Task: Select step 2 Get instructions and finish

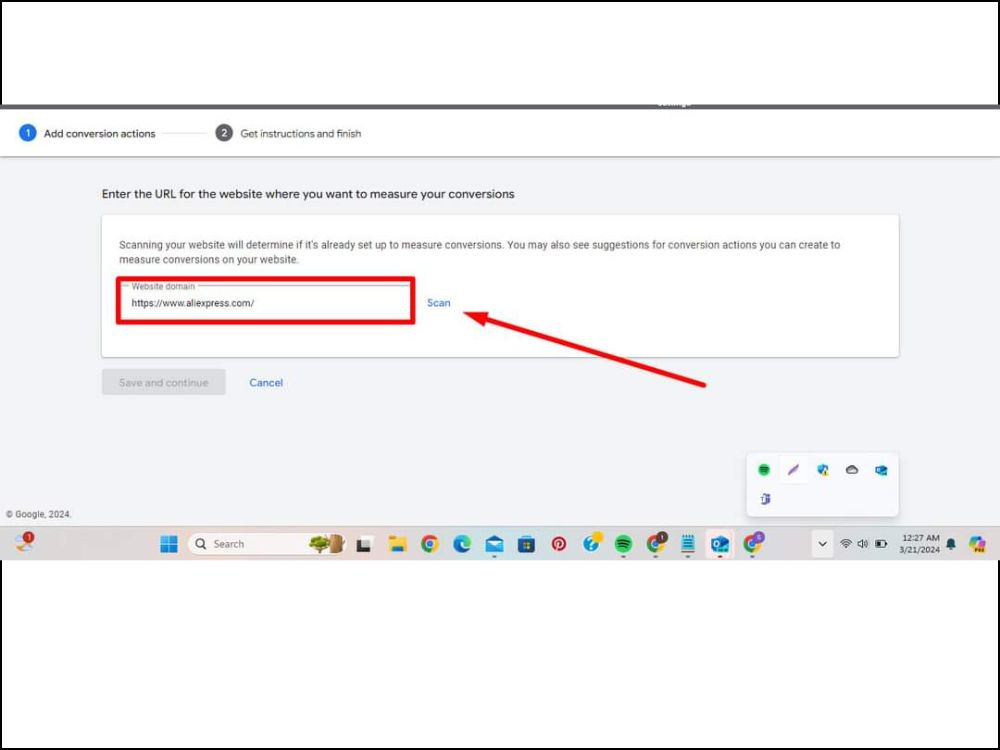Action: tap(288, 133)
